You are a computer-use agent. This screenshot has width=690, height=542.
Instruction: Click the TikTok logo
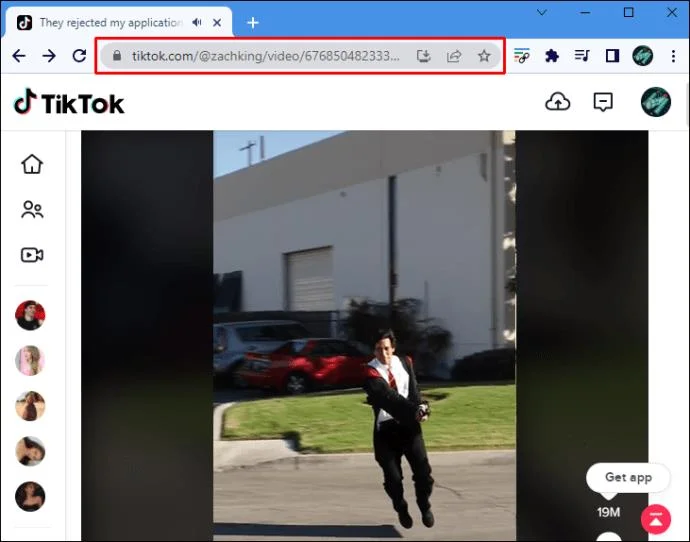tap(69, 103)
